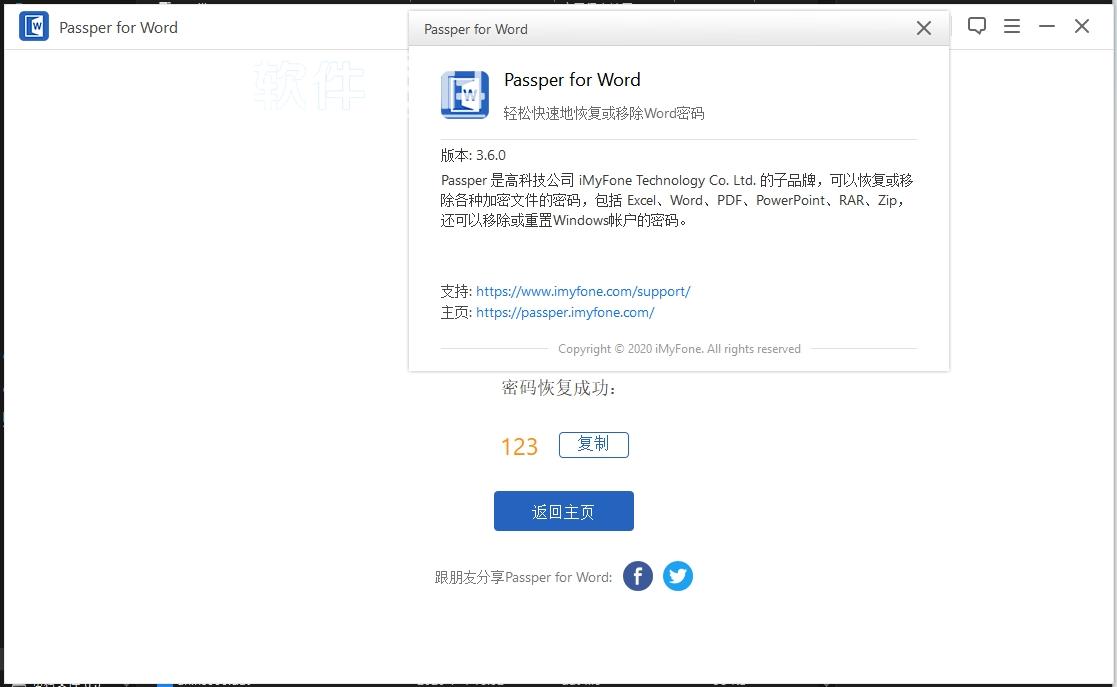This screenshot has height=687, width=1117.
Task: Click the feedback speech bubble icon
Action: [977, 27]
